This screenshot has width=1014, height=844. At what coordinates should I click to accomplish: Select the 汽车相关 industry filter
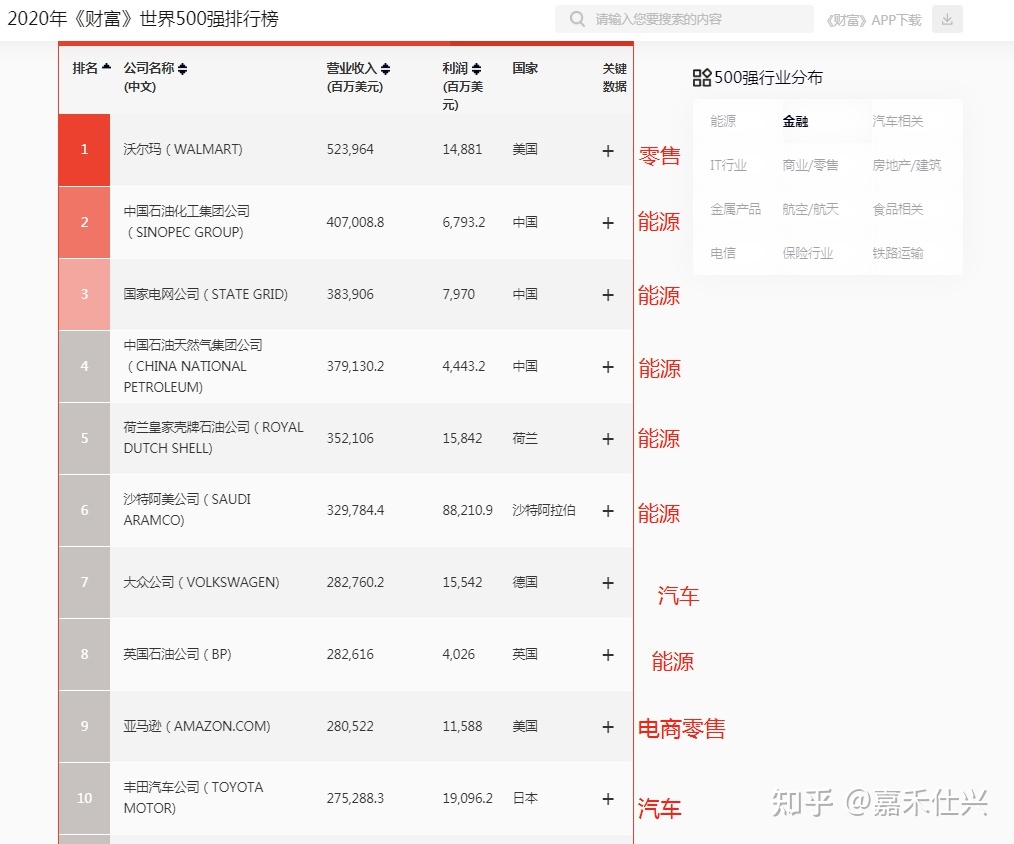click(898, 121)
